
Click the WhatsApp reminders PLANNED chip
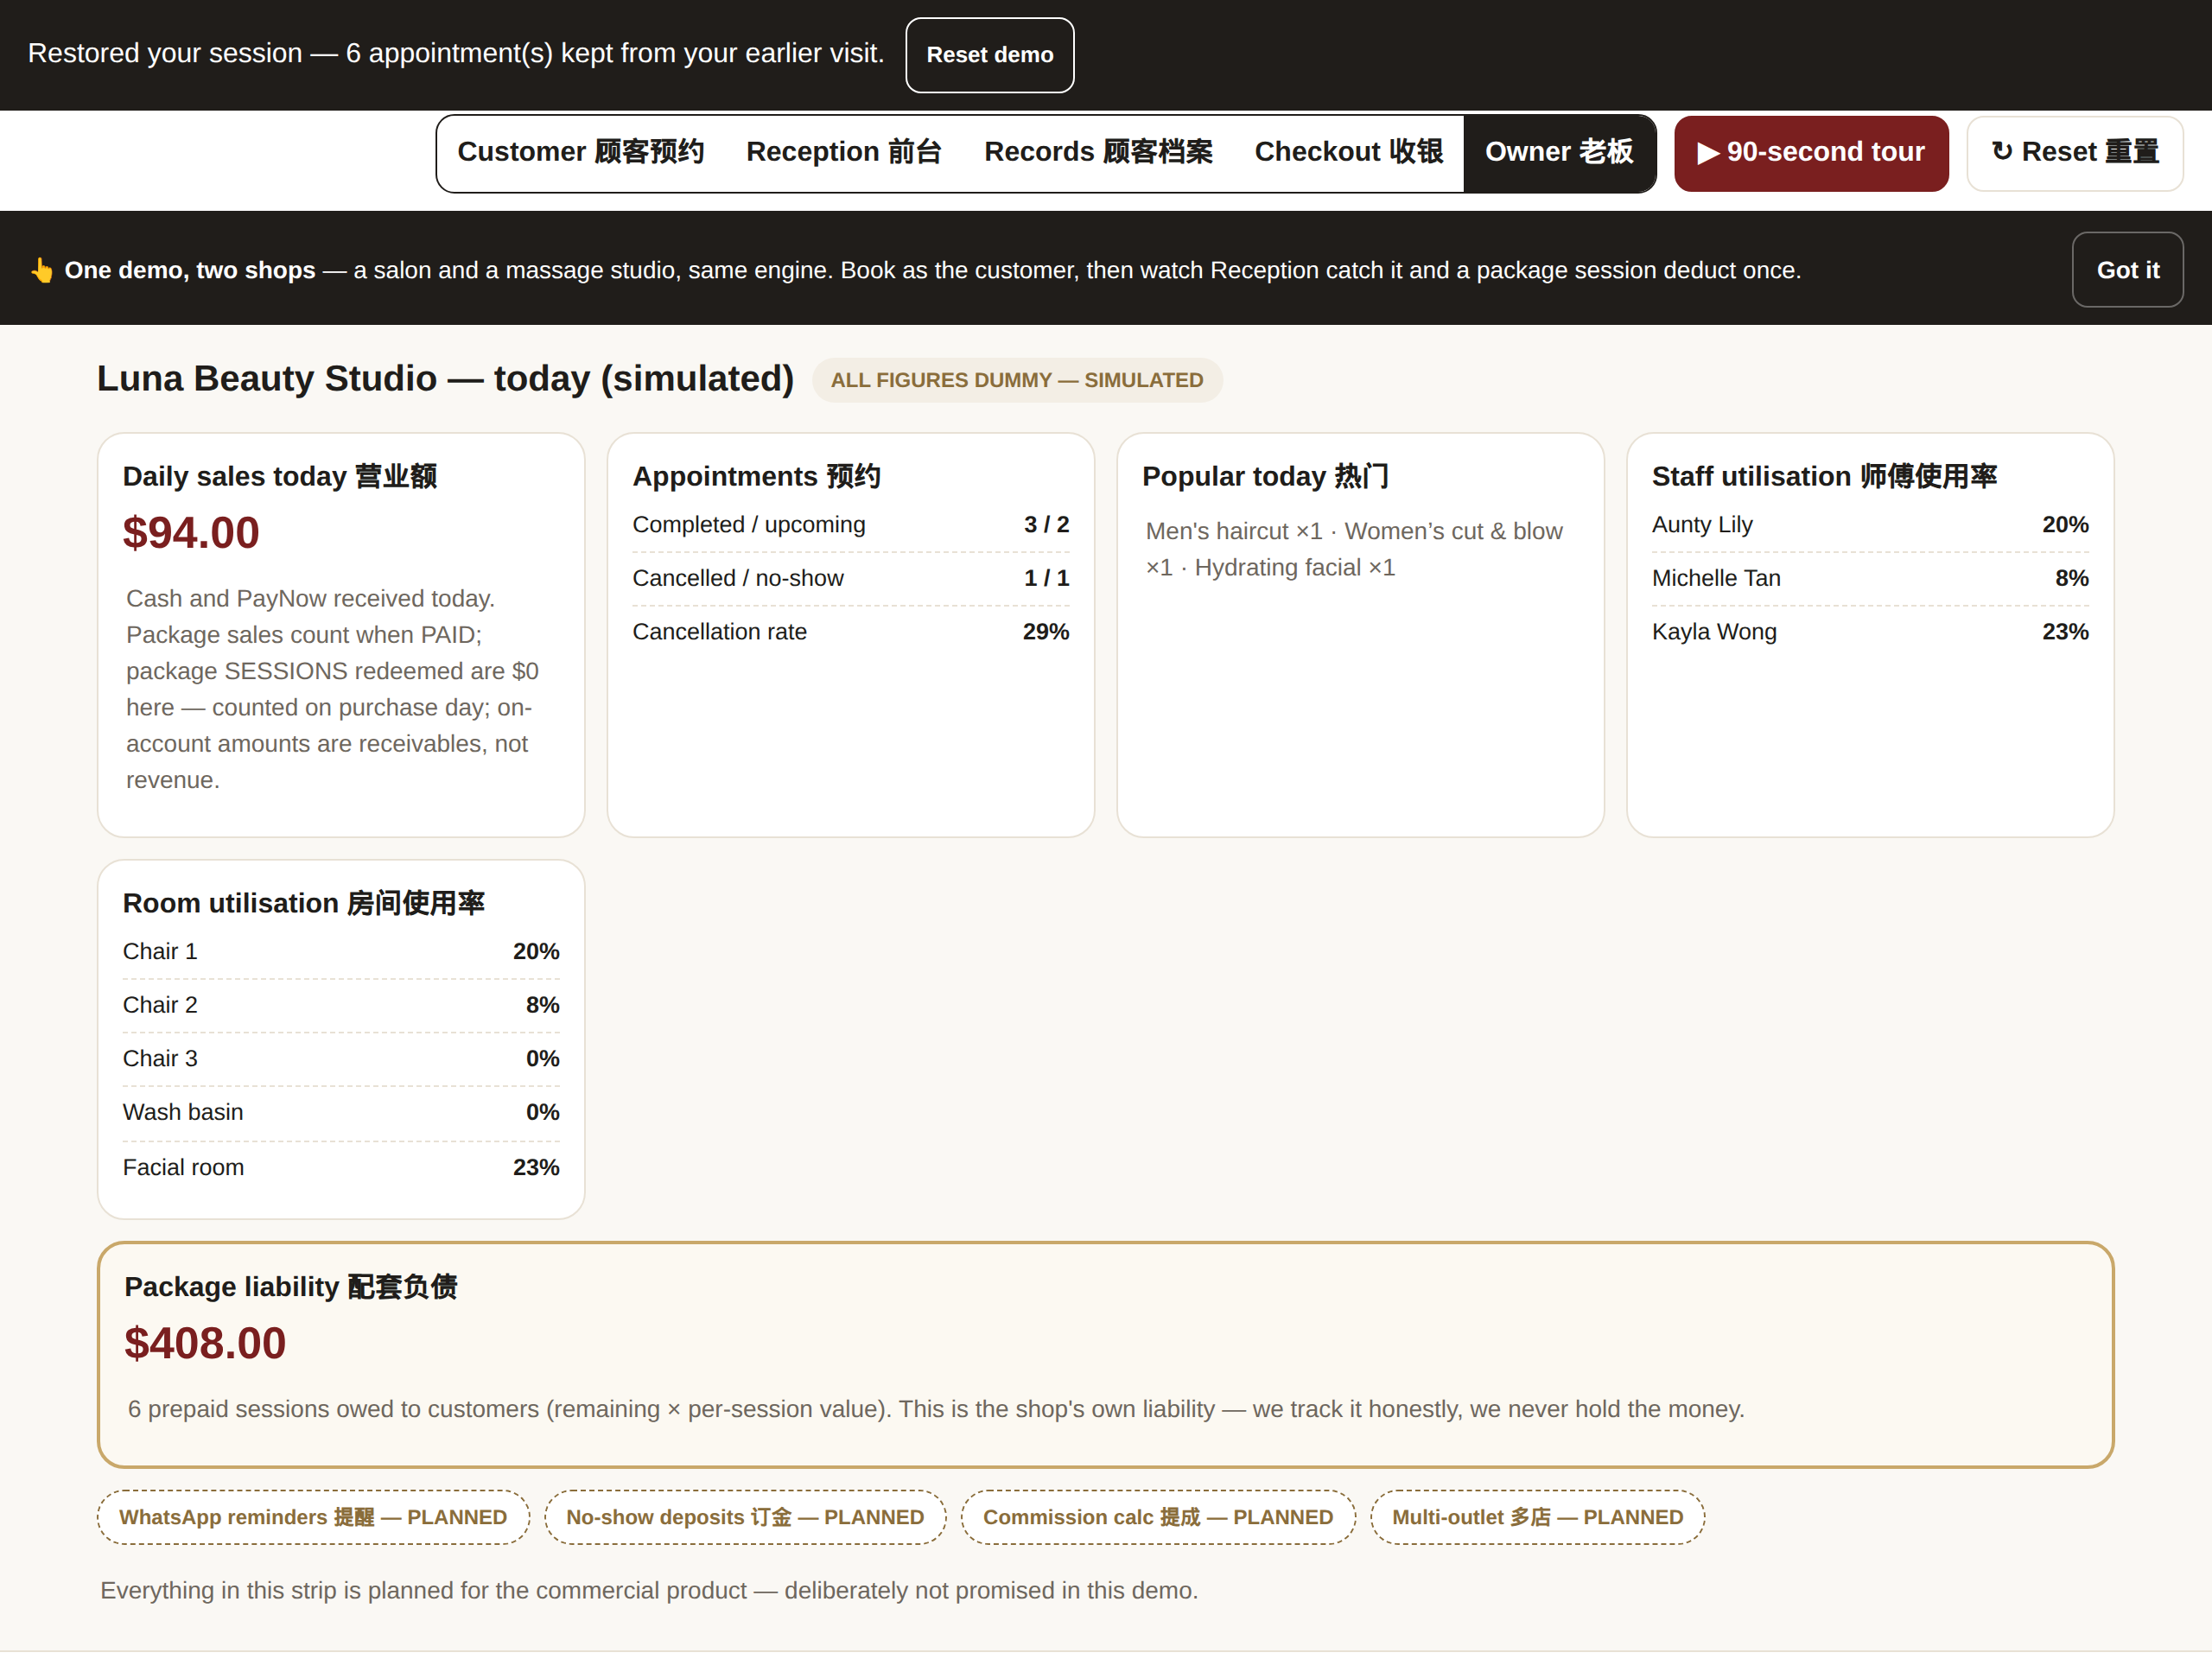[313, 1517]
